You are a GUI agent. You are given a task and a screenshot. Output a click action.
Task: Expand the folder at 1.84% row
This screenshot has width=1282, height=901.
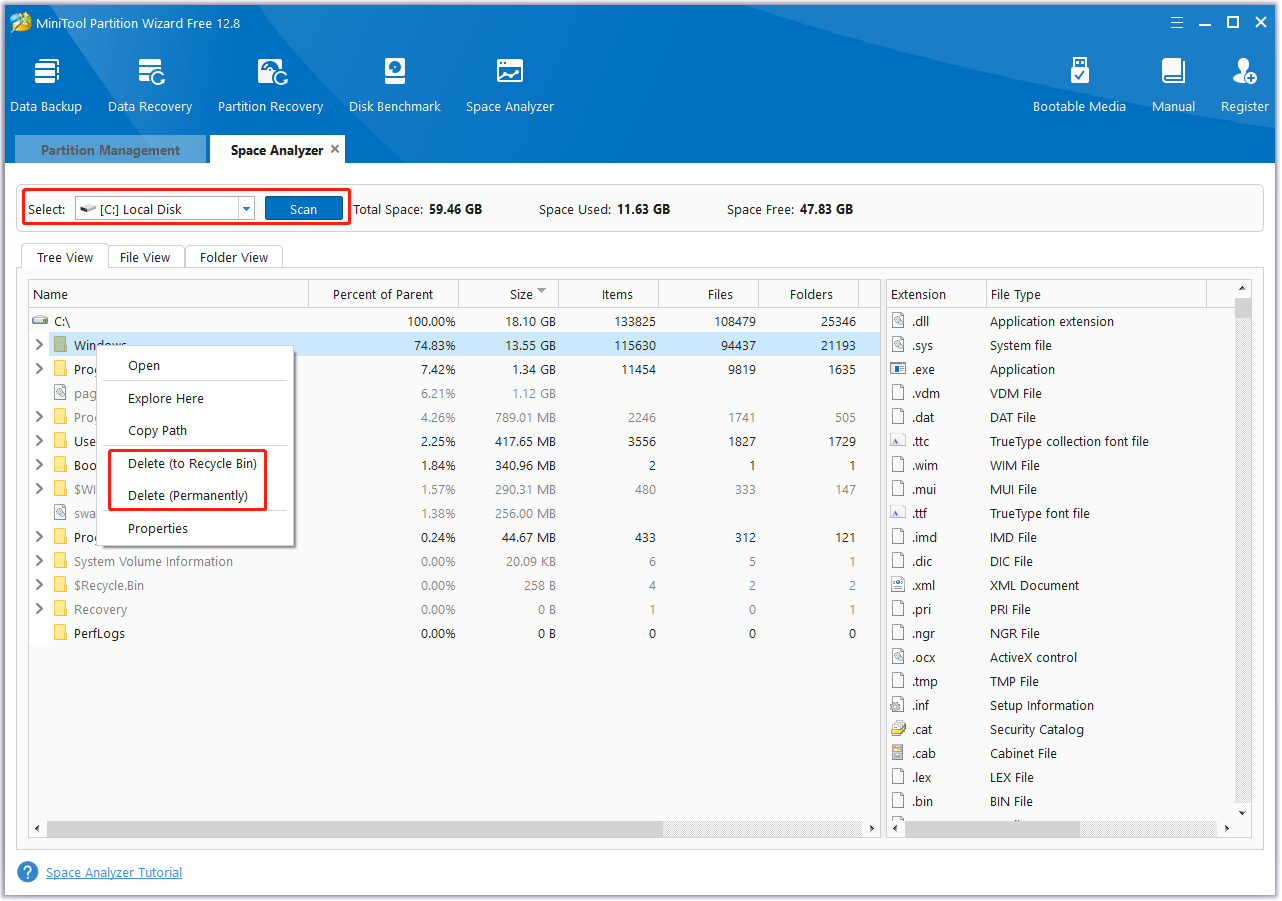click(39, 465)
